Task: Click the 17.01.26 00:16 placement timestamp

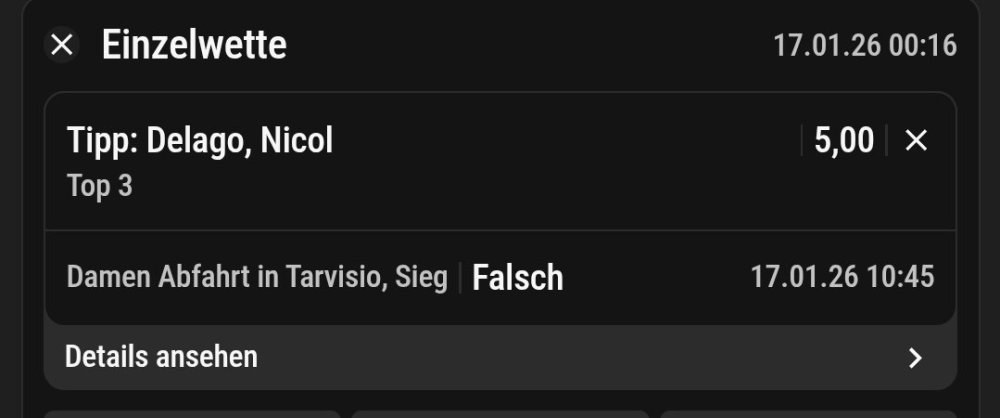Action: (865, 46)
